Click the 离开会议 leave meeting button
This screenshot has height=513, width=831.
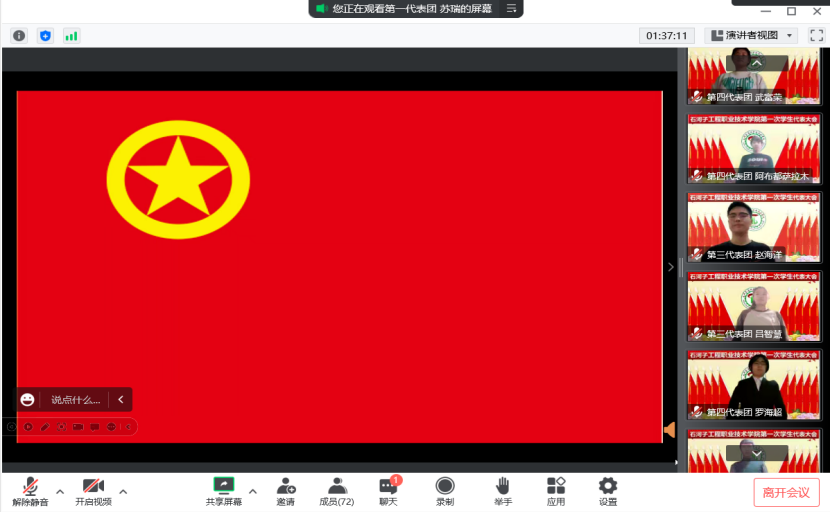[786, 492]
